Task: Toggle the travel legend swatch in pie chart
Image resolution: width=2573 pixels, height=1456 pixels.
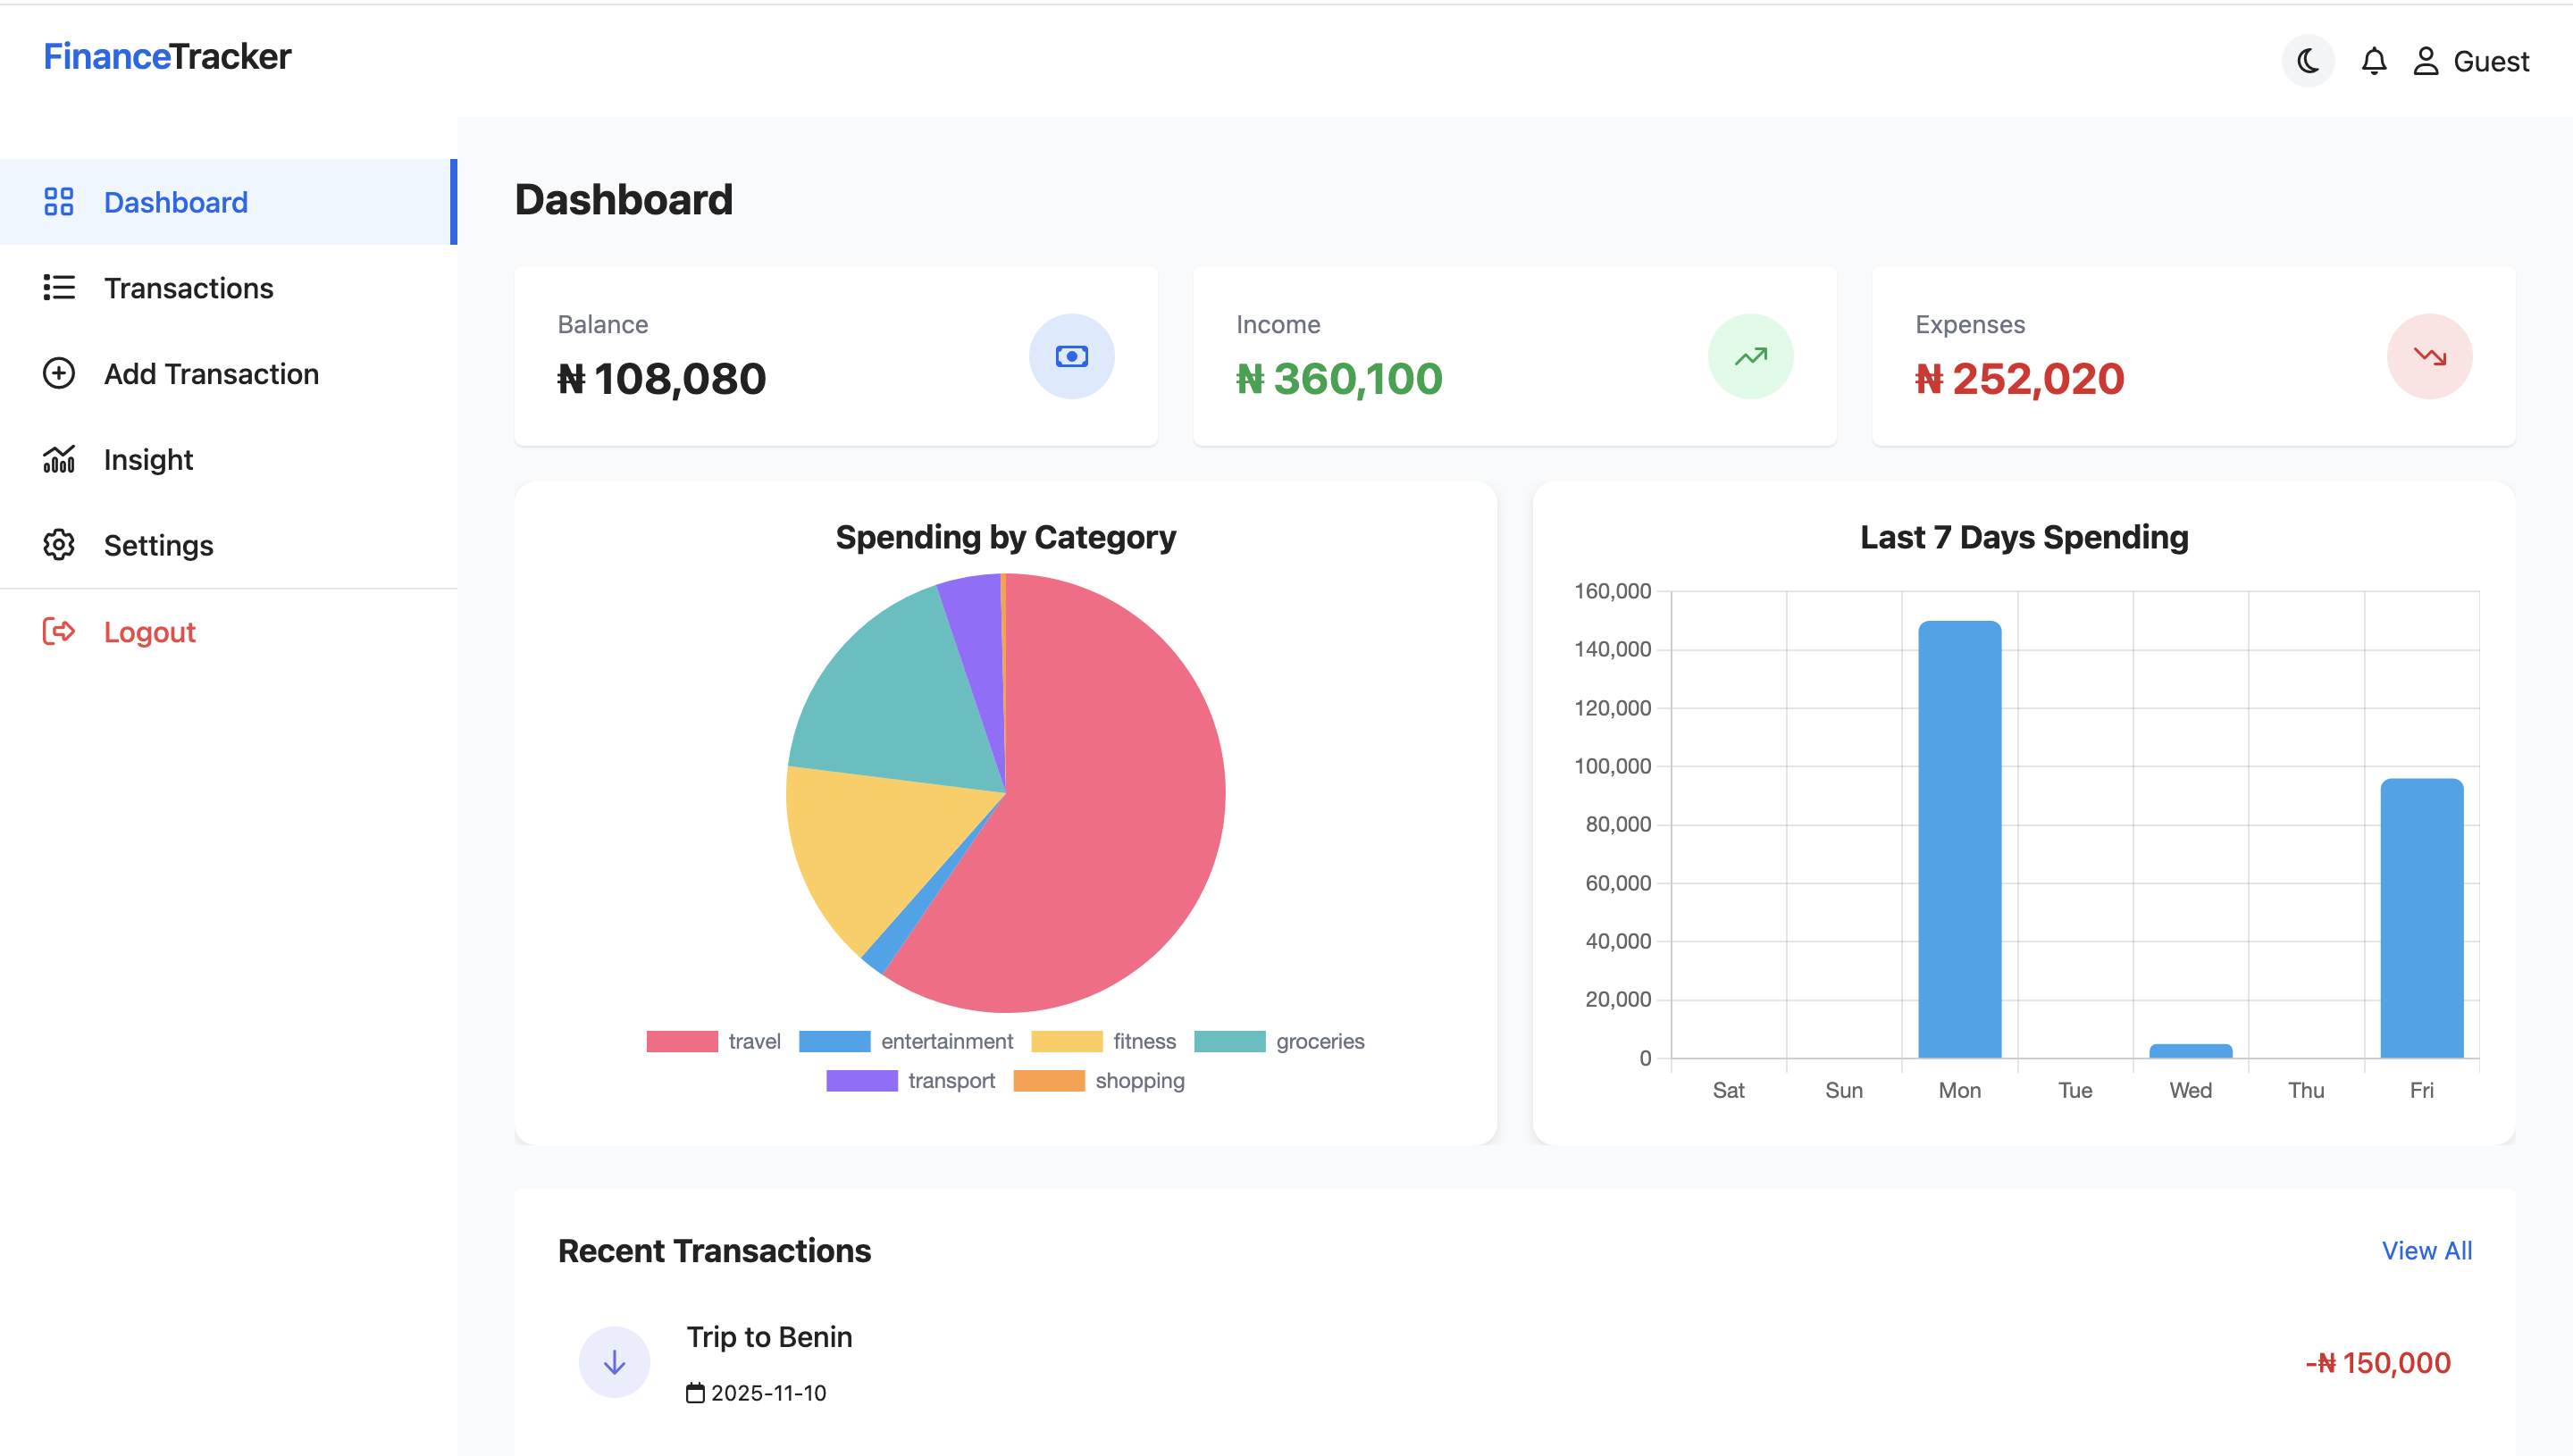Action: [682, 1041]
